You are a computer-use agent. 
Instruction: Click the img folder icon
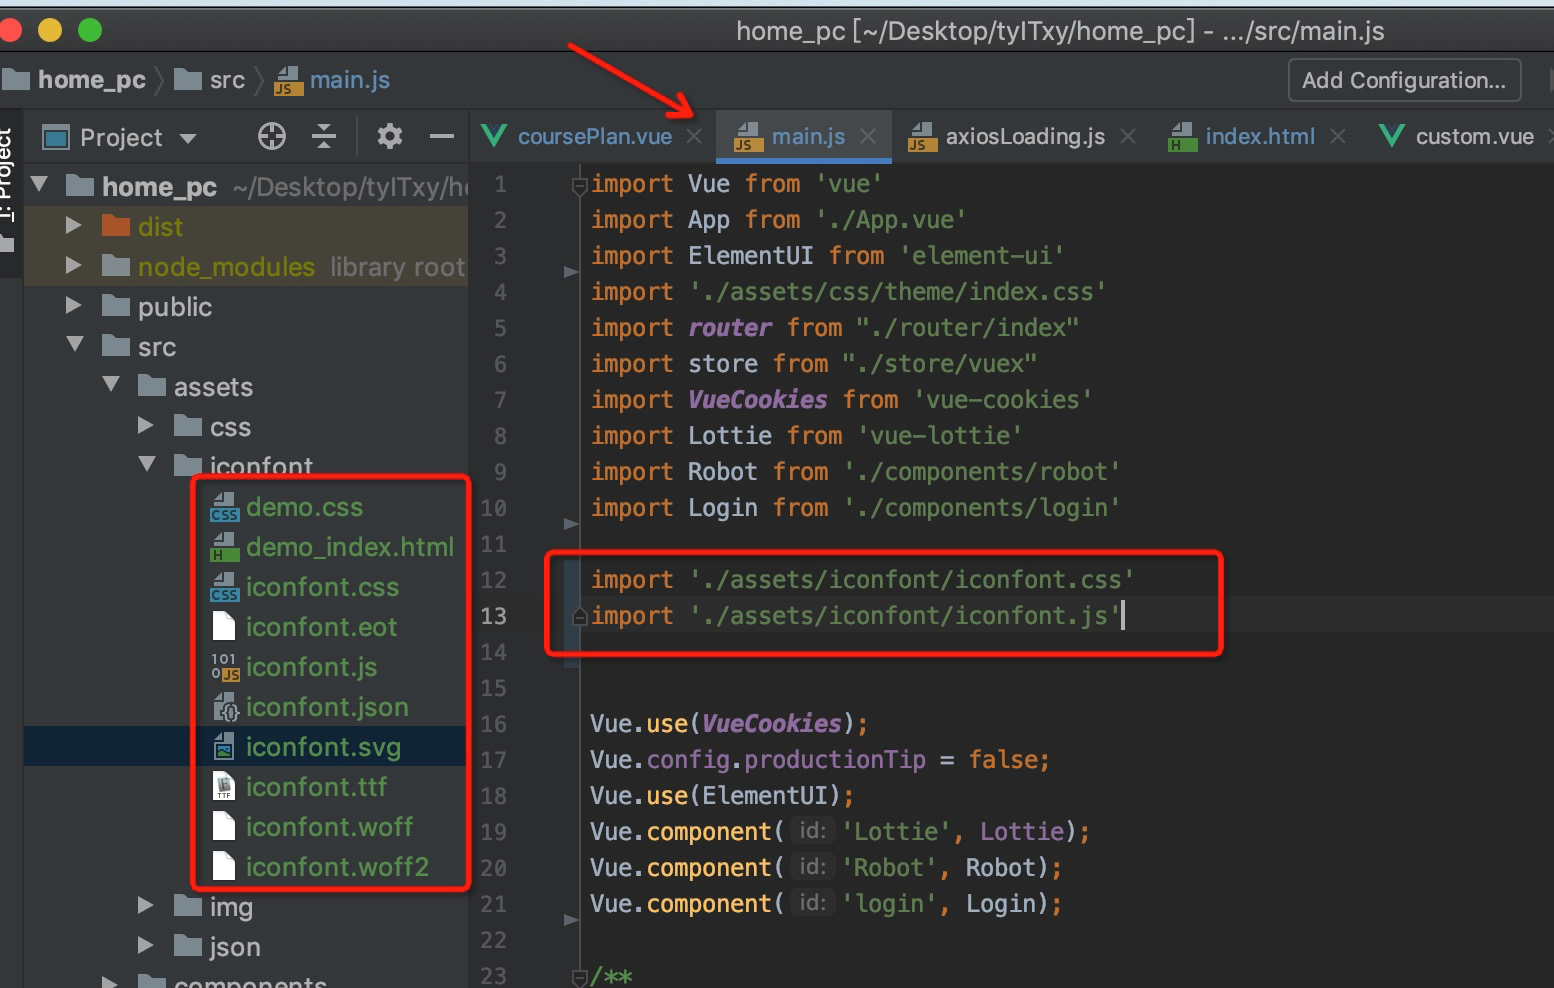[x=188, y=905]
